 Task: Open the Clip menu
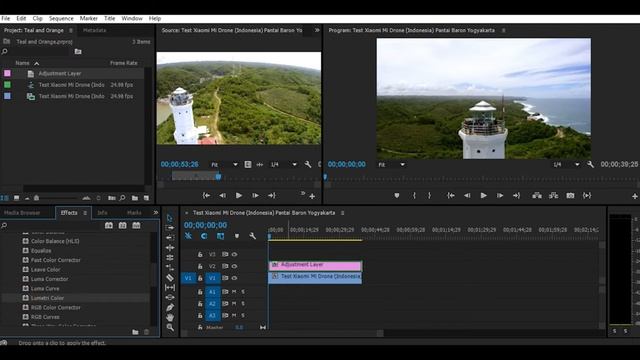38,18
